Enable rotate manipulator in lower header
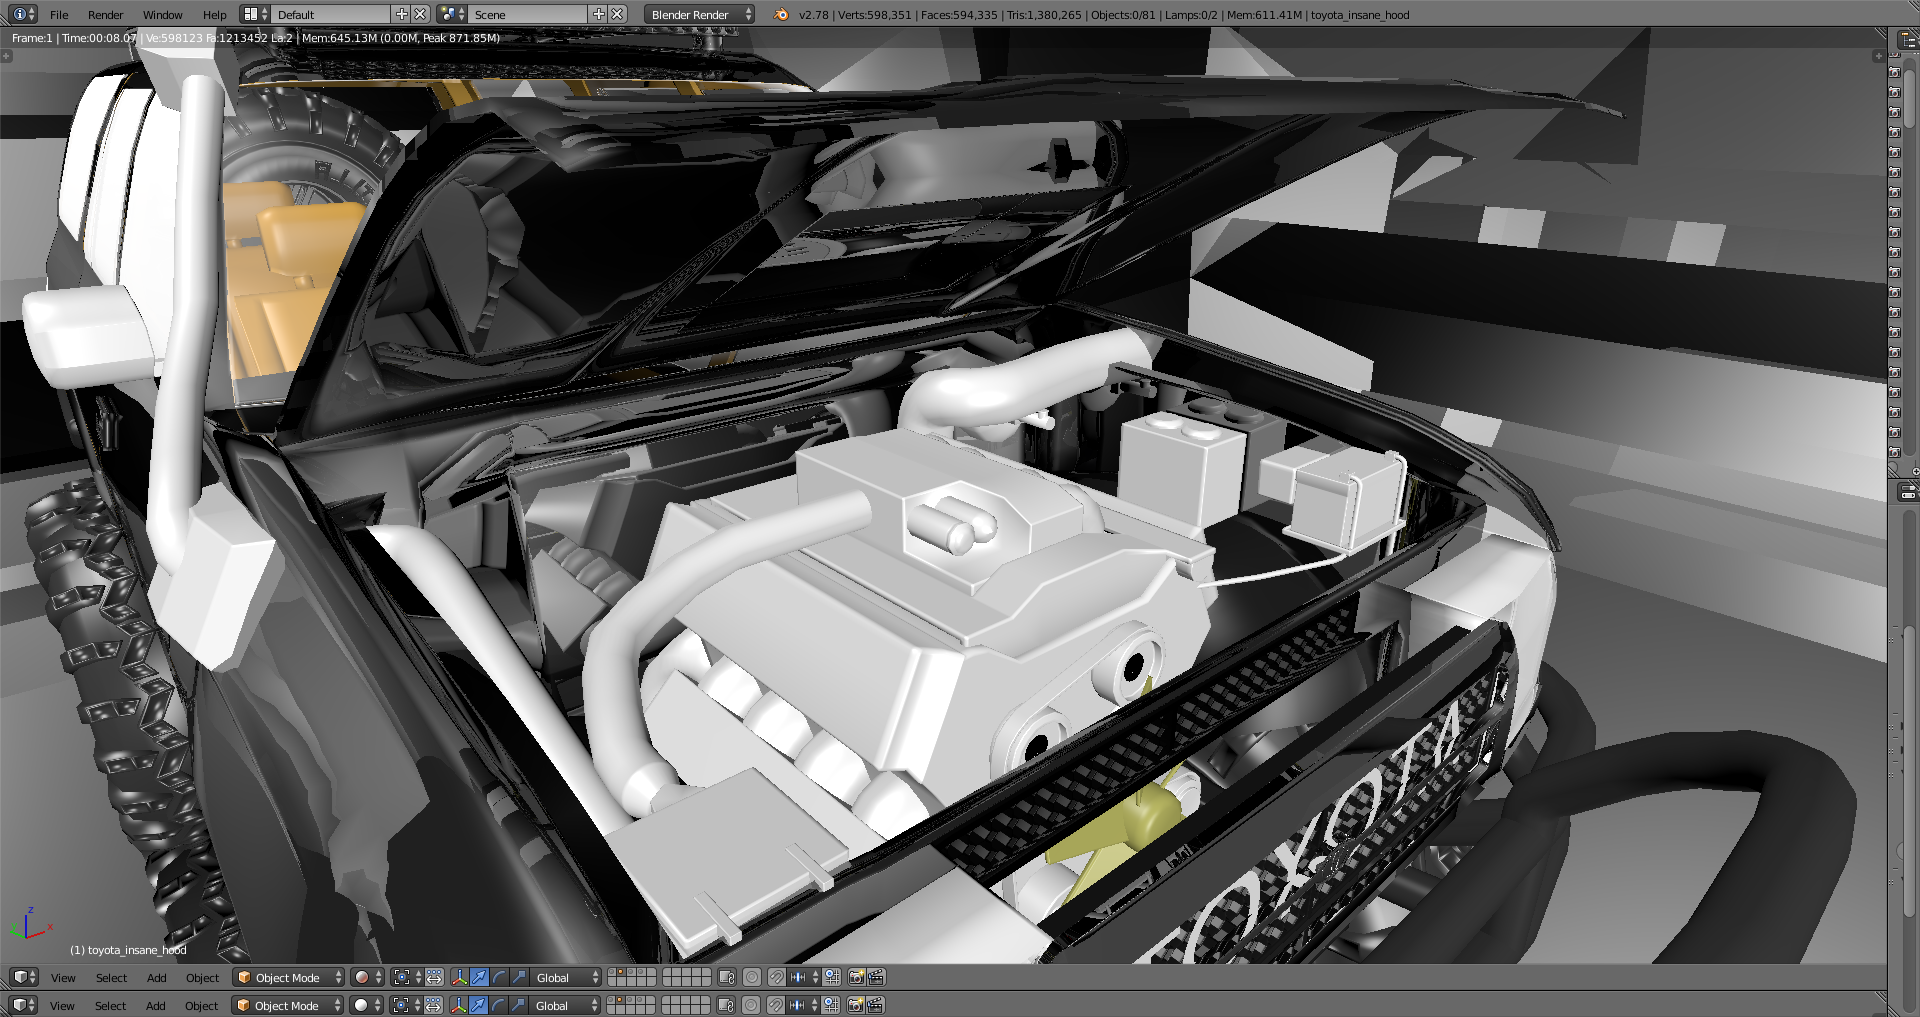1920x1017 pixels. point(498,1005)
